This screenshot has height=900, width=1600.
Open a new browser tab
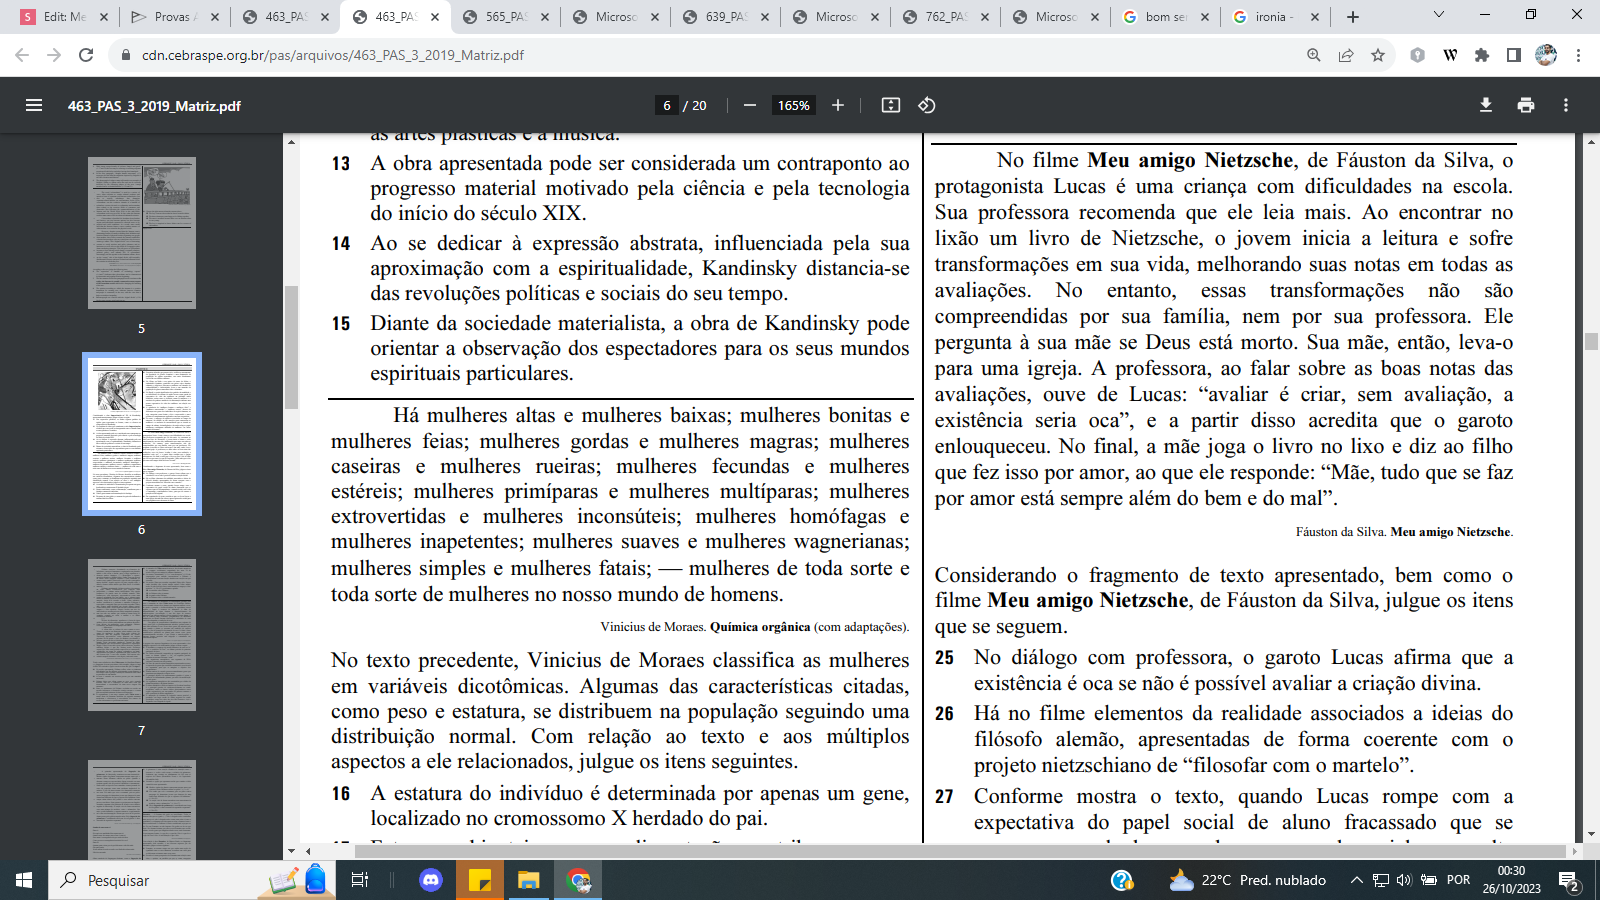pos(1353,17)
